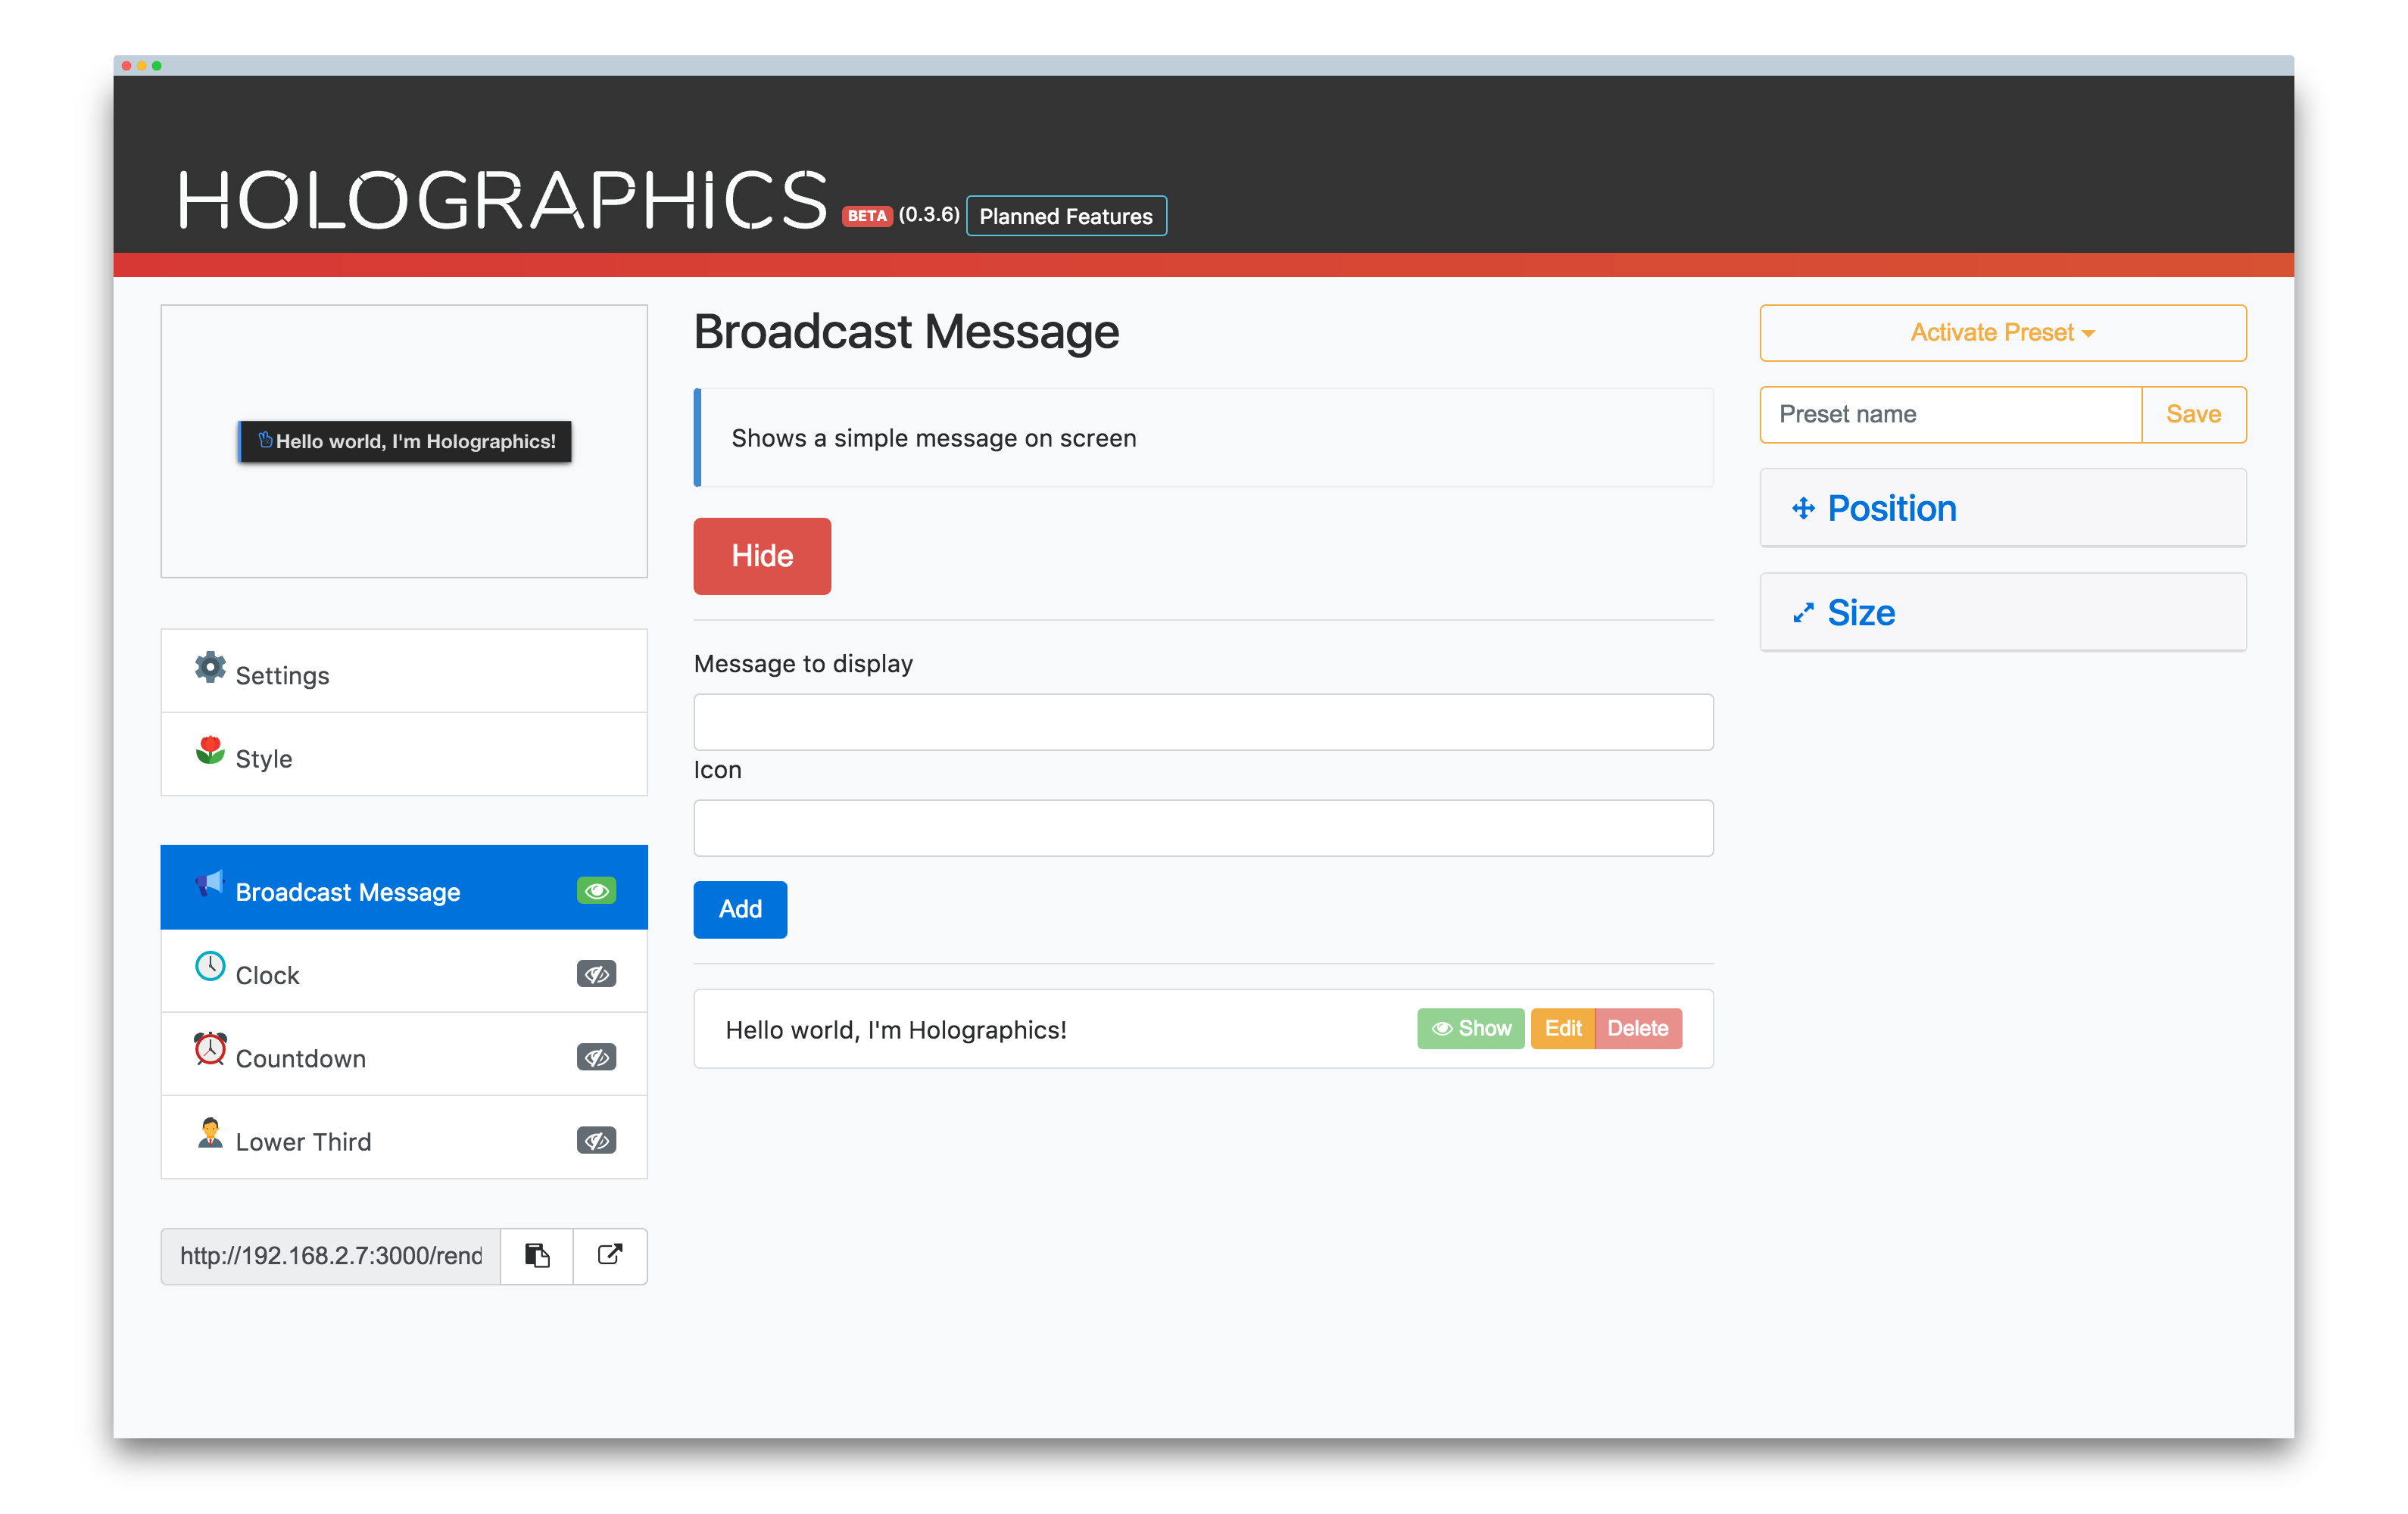Image resolution: width=2408 pixels, height=1514 pixels.
Task: Select Countdown in the sidebar
Action: 404,1054
